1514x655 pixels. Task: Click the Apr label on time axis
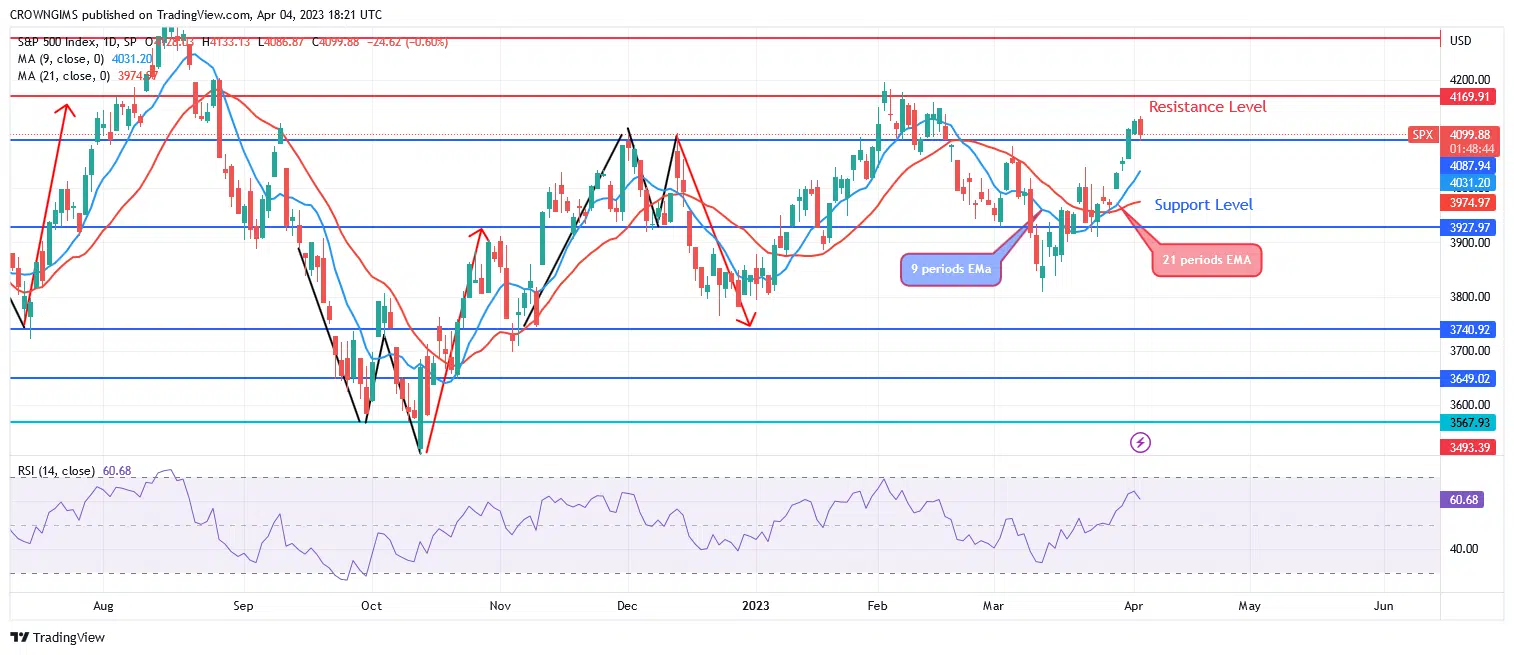(1131, 606)
